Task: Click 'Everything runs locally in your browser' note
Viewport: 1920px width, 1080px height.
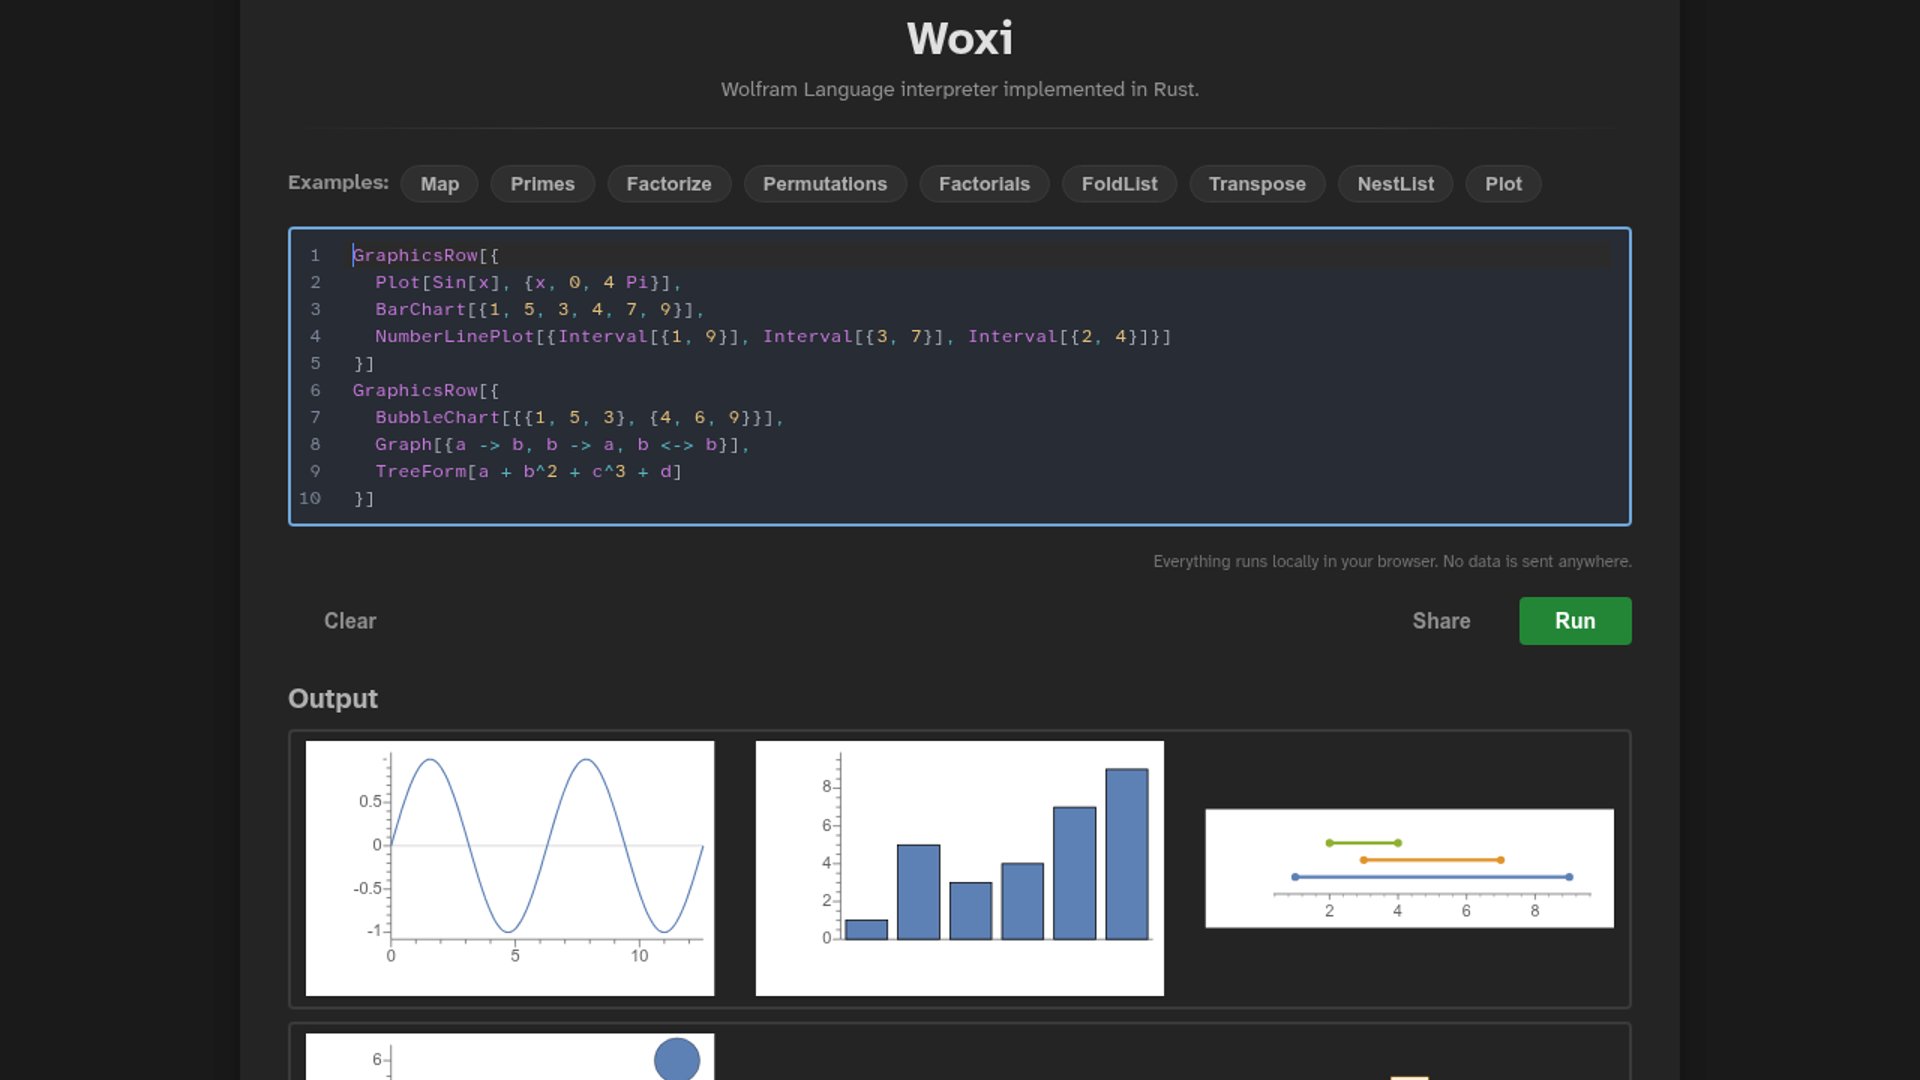Action: click(x=1392, y=562)
